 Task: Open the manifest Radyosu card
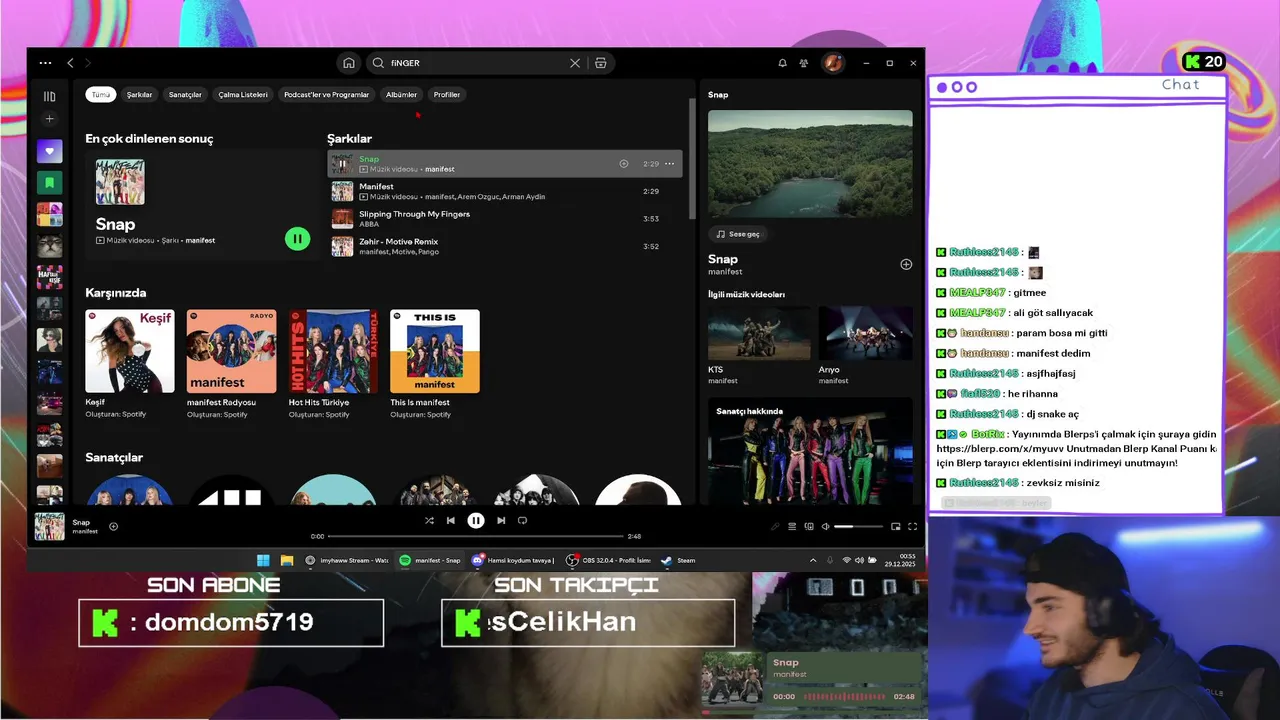tap(231, 363)
